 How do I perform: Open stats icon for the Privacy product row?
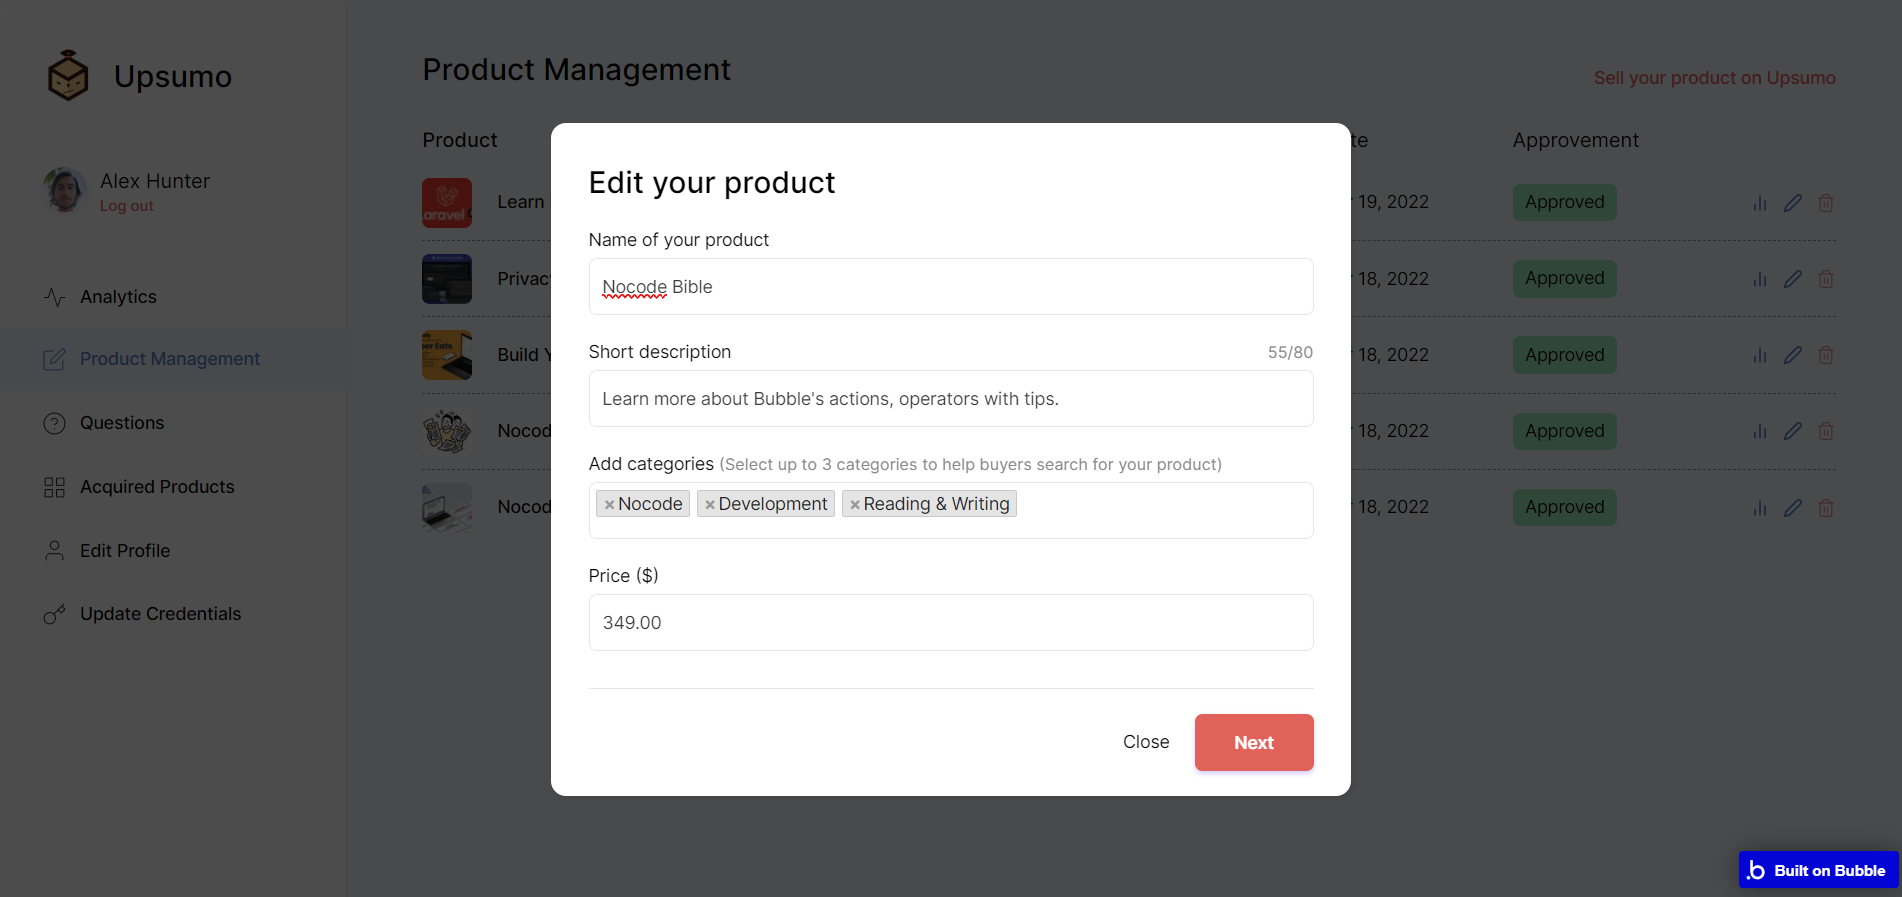click(x=1760, y=279)
